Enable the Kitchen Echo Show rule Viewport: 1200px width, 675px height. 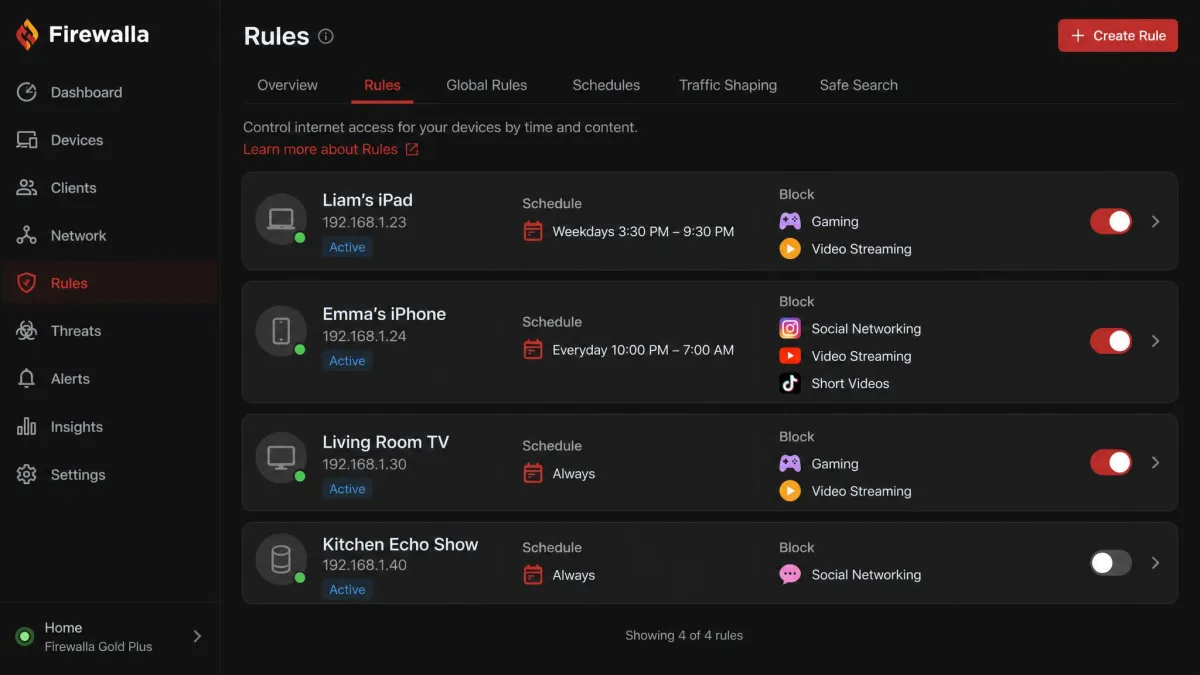(x=1111, y=563)
